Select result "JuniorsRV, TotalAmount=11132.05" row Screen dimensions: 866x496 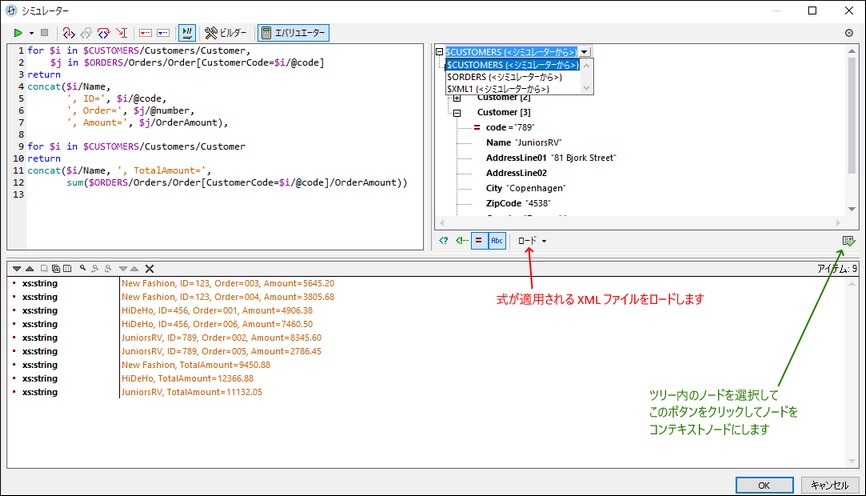click(x=192, y=392)
